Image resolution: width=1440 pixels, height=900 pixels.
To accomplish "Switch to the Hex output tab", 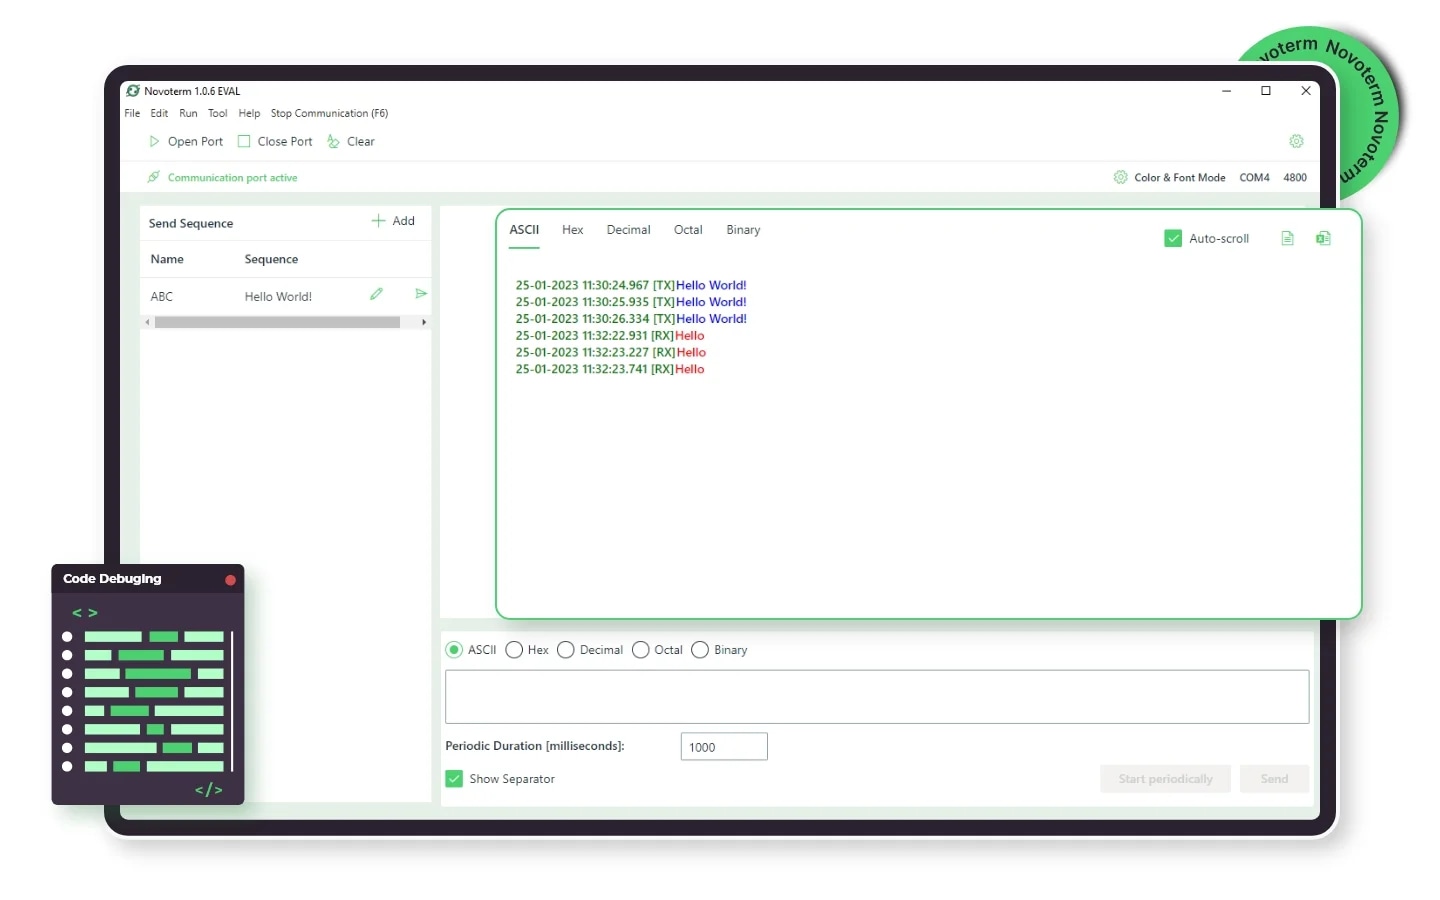I will pos(572,230).
